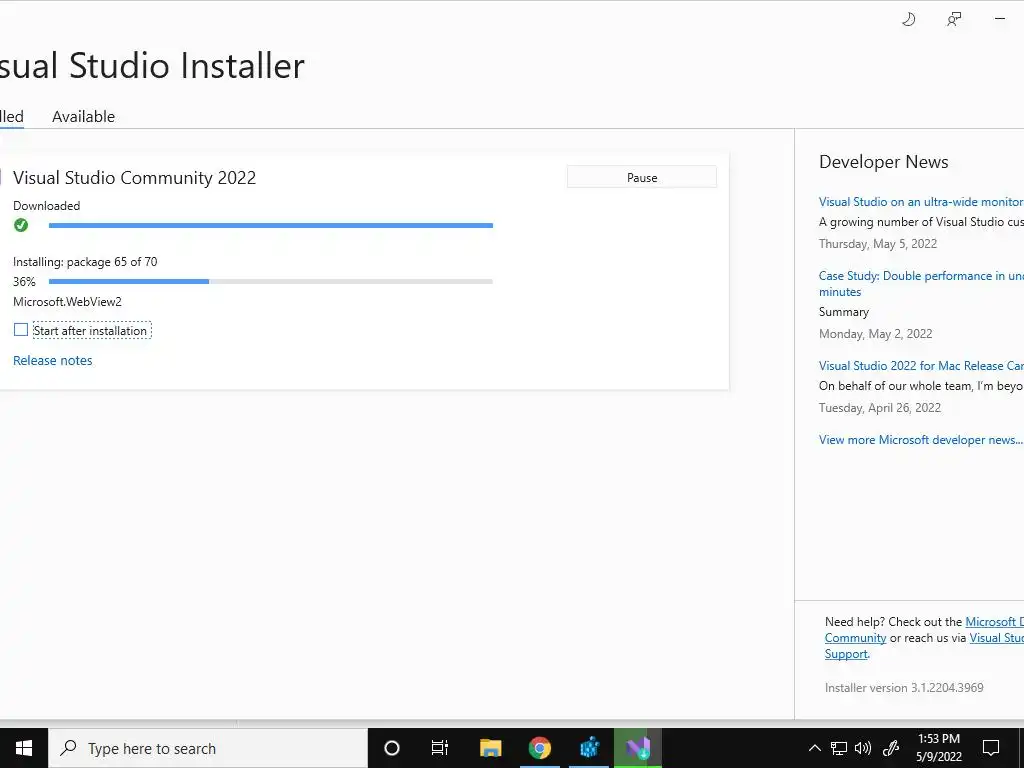1024x768 pixels.
Task: Toggle dark theme moon icon
Action: [x=908, y=20]
